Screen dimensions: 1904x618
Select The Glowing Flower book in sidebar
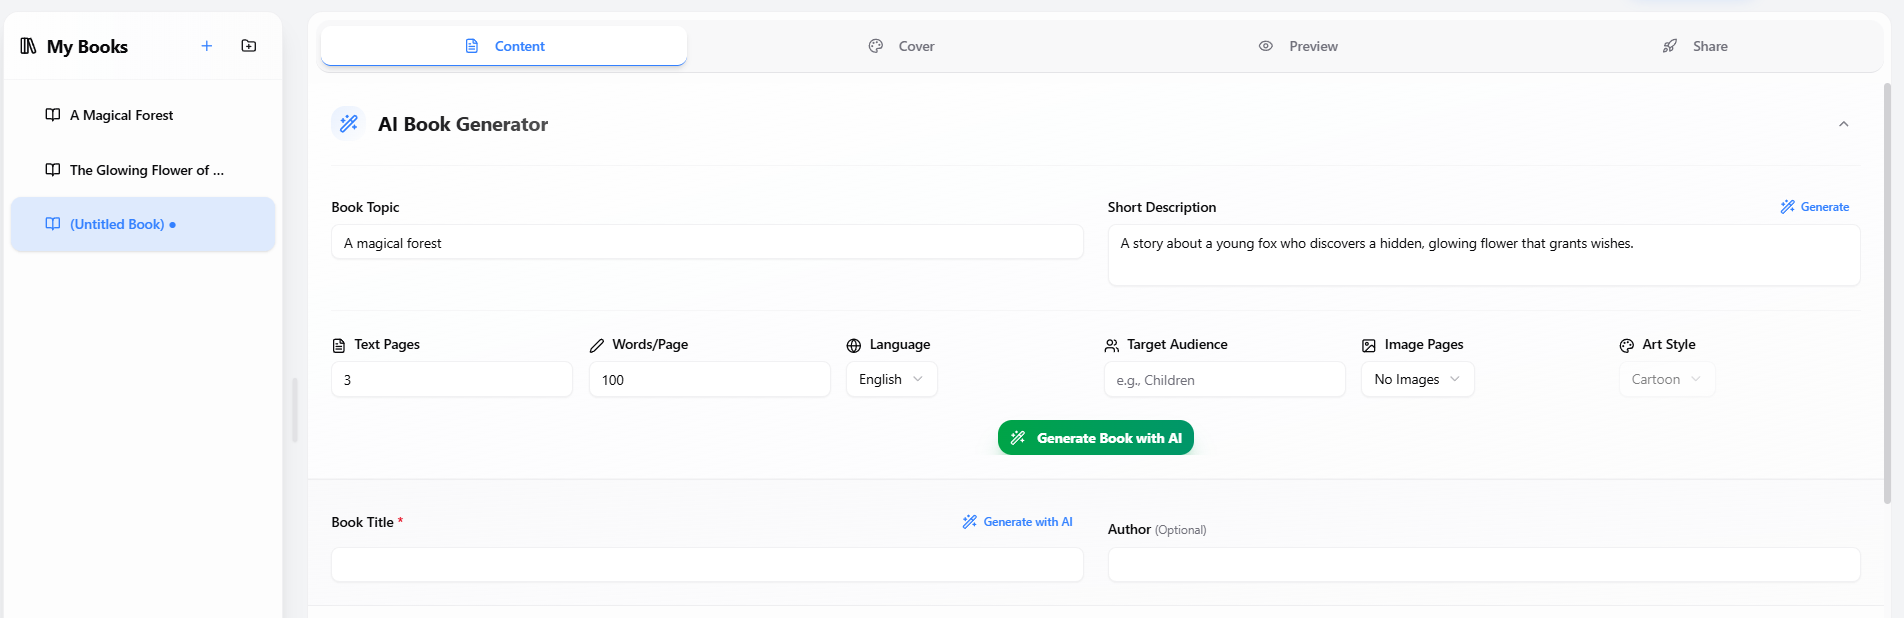pos(146,170)
